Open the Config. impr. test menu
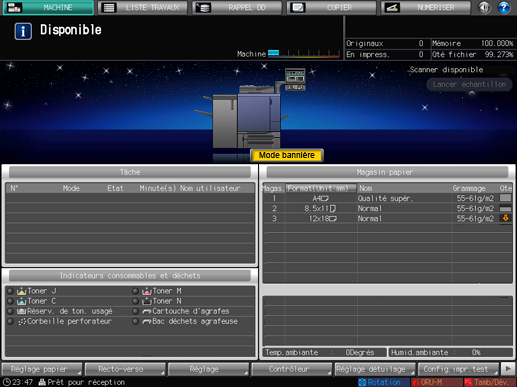This screenshot has width=517, height=387. pos(458,369)
